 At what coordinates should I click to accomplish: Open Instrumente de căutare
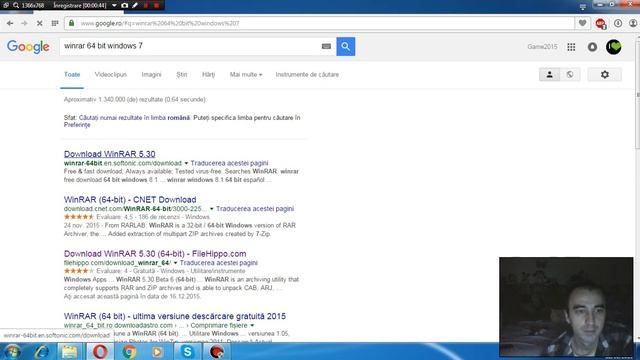[307, 75]
